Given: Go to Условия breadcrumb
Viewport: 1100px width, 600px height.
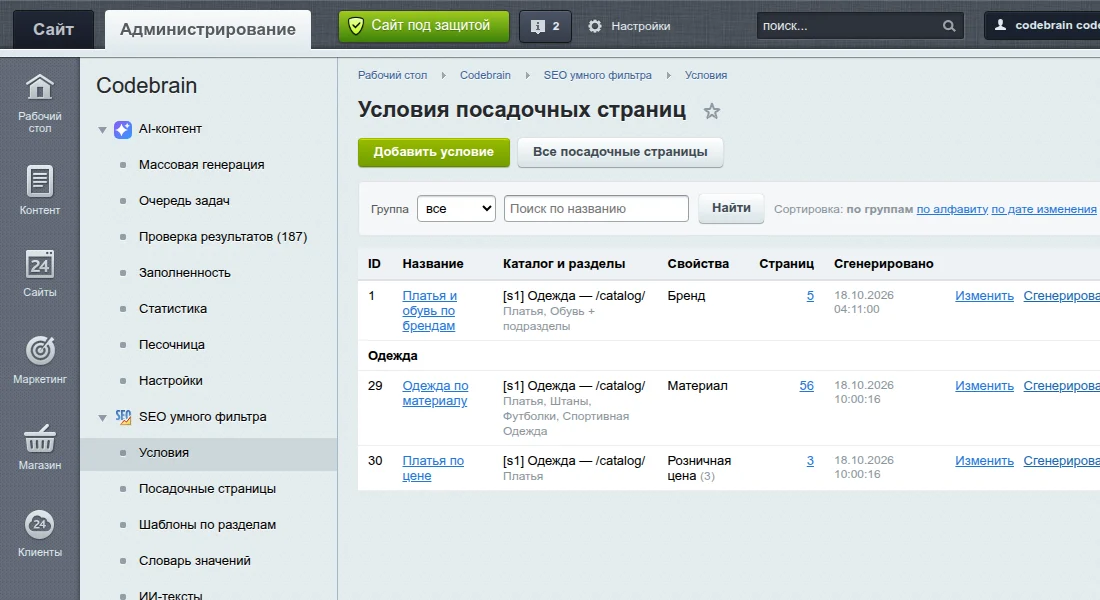Looking at the screenshot, I should pyautogui.click(x=706, y=75).
